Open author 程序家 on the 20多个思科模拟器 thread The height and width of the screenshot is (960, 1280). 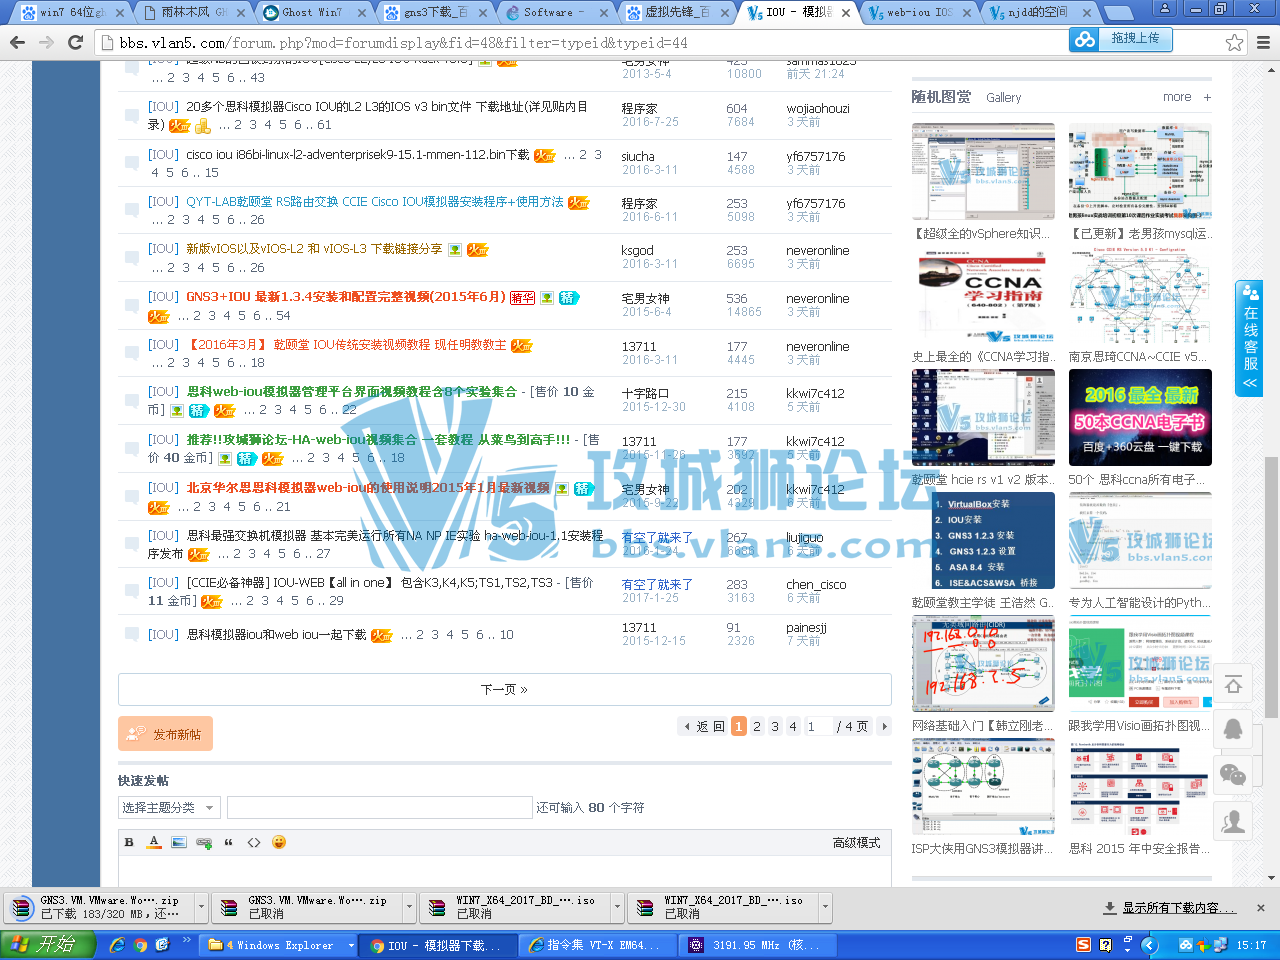pos(639,108)
